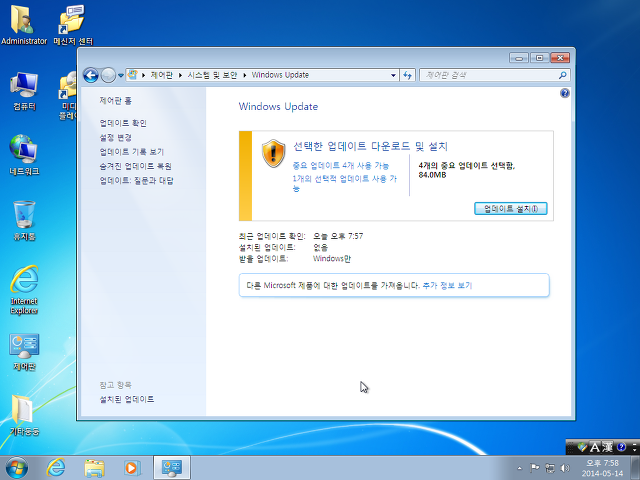Select Windows Update in the breadcrumb
Image resolution: width=640 pixels, height=480 pixels.
[x=280, y=75]
